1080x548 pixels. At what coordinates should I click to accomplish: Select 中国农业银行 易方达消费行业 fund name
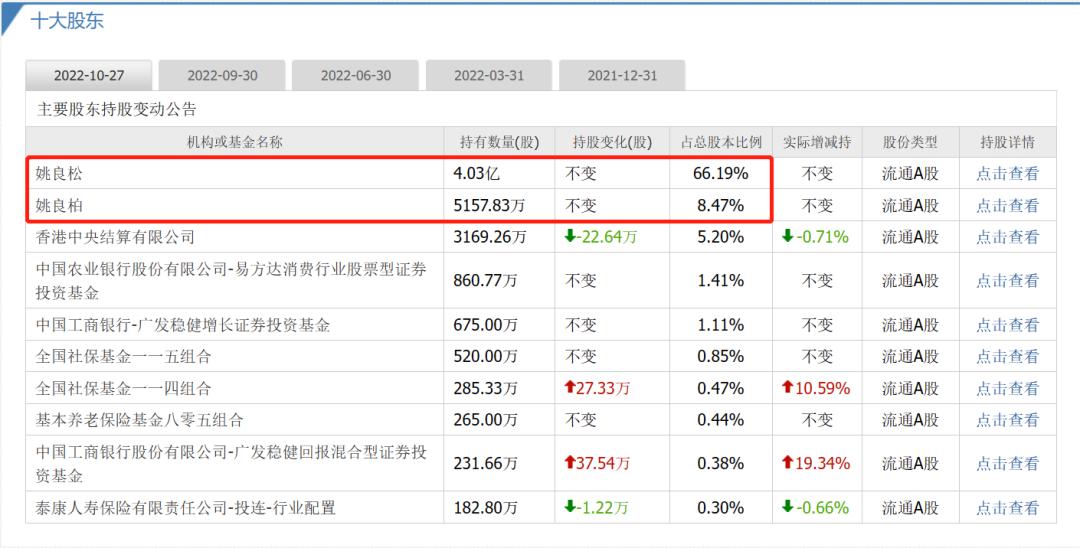point(231,281)
